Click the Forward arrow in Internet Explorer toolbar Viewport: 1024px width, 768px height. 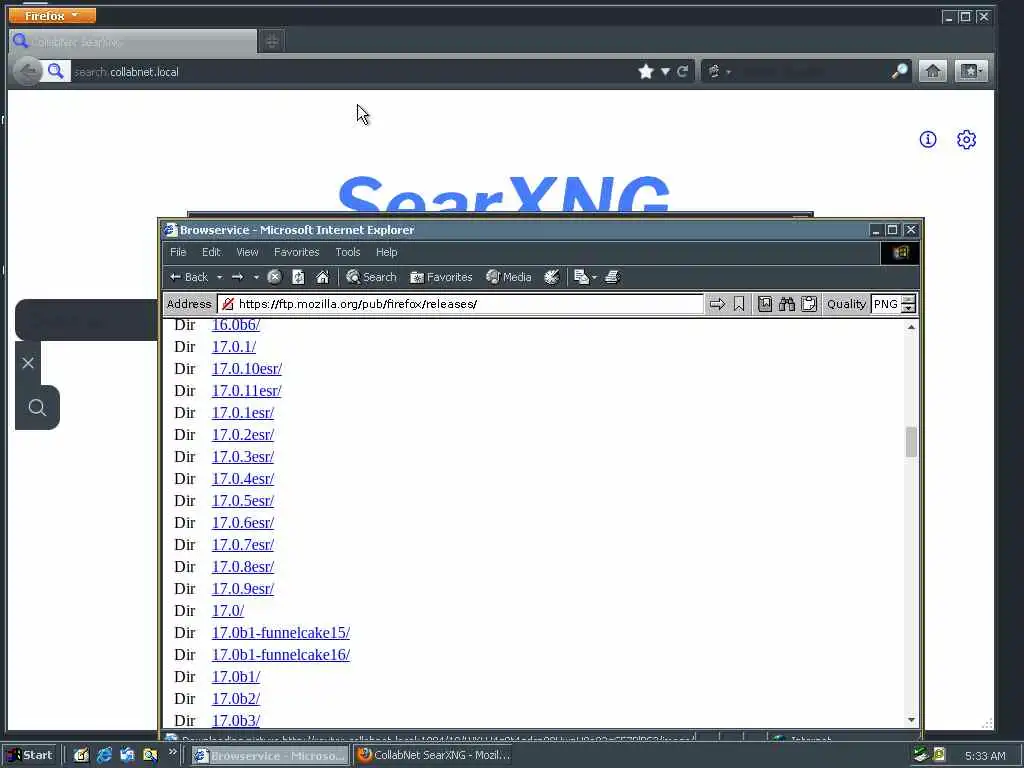238,277
